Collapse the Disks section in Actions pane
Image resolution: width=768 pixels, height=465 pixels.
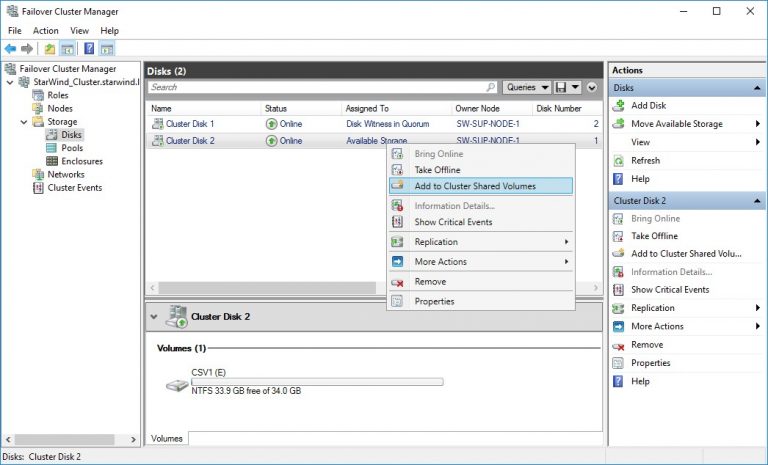click(759, 88)
